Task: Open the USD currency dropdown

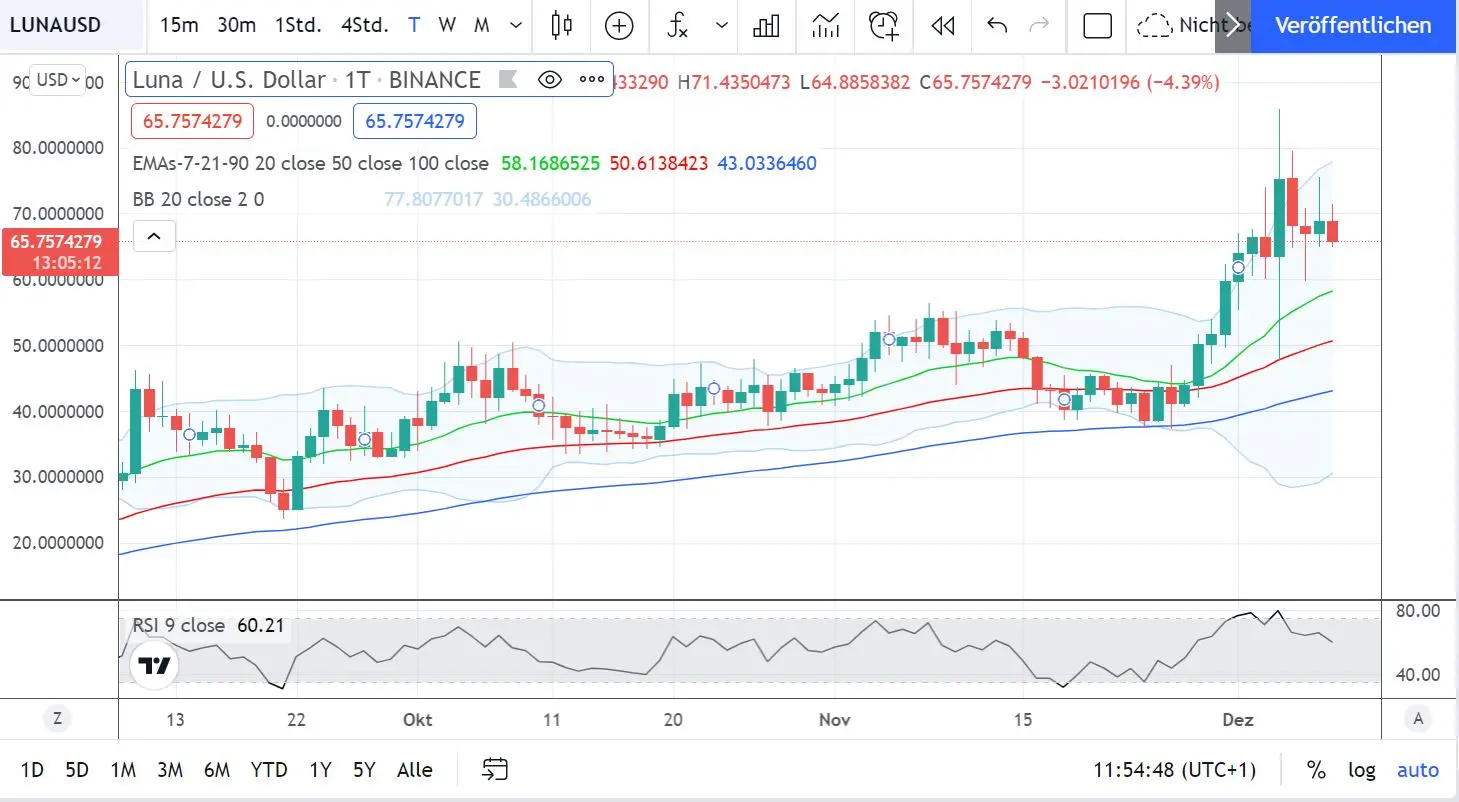Action: 58,80
